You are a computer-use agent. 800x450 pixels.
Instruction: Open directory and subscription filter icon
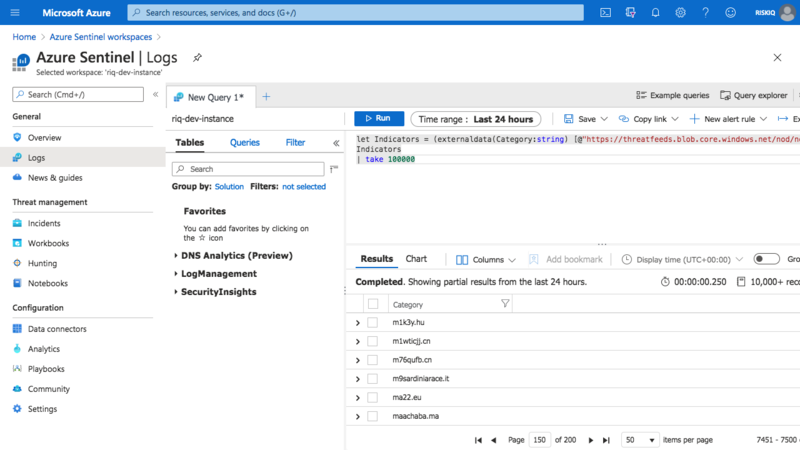(631, 12)
